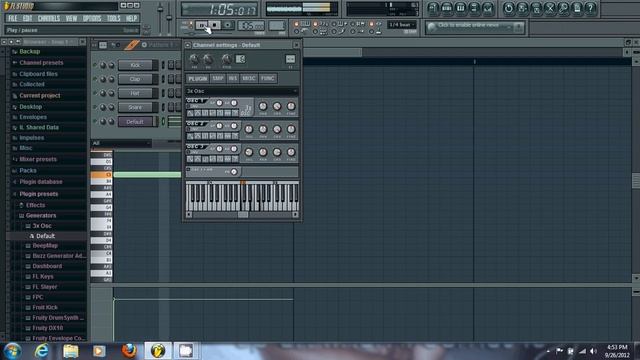The height and width of the screenshot is (360, 640).
Task: Select the Fruit Kick generator preset
Action: 45,307
